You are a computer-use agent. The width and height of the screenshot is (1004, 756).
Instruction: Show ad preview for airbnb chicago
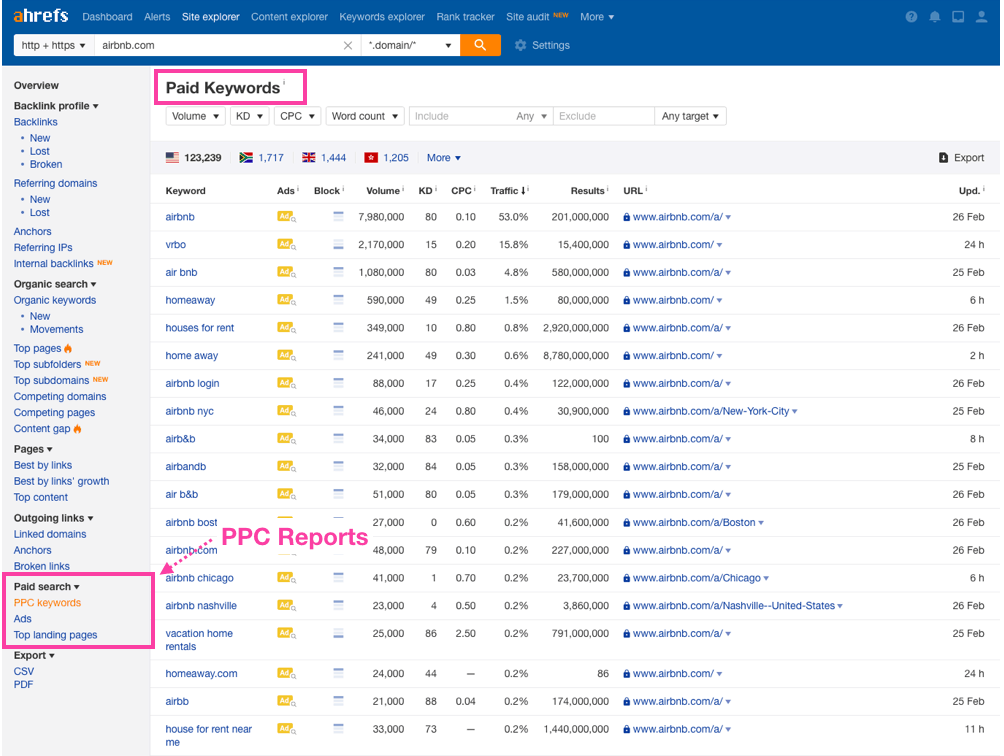[286, 577]
